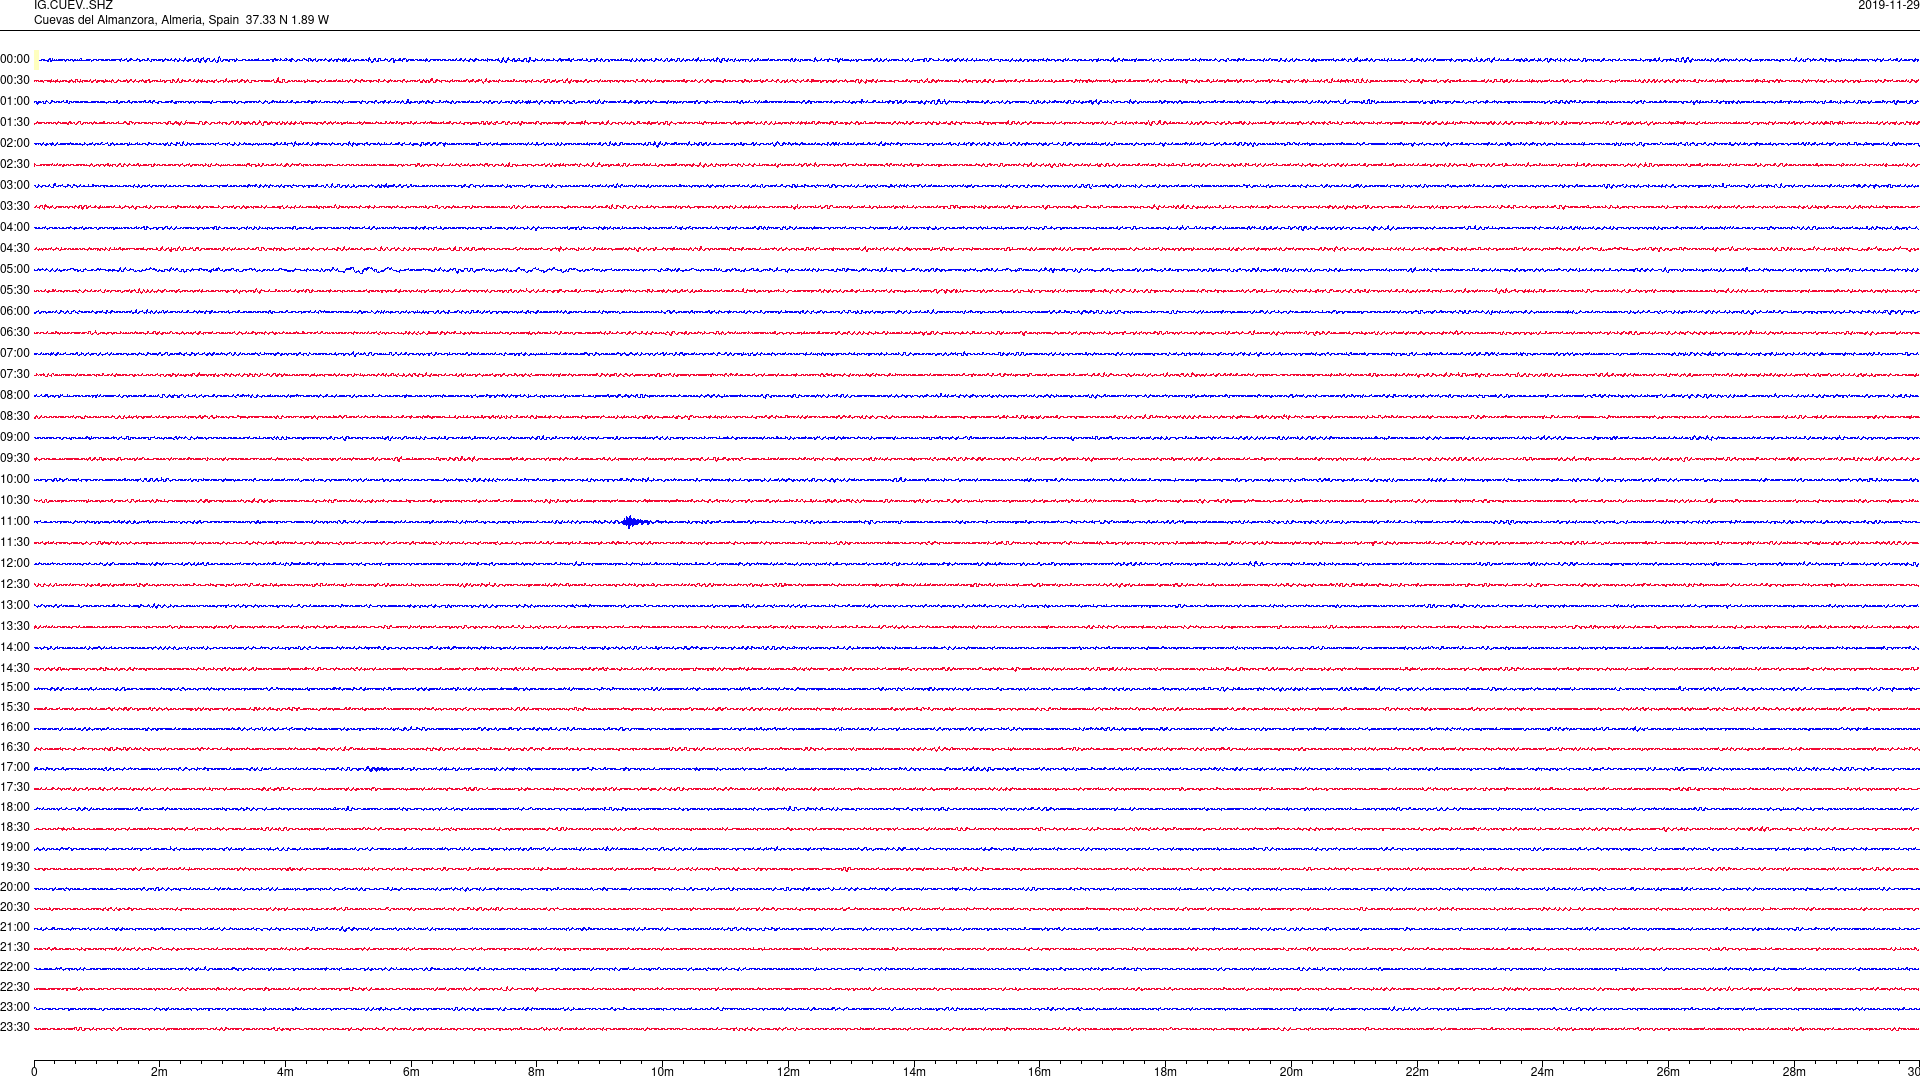1920x1080 pixels.
Task: Select the 01:00 trace time label
Action: (15, 102)
